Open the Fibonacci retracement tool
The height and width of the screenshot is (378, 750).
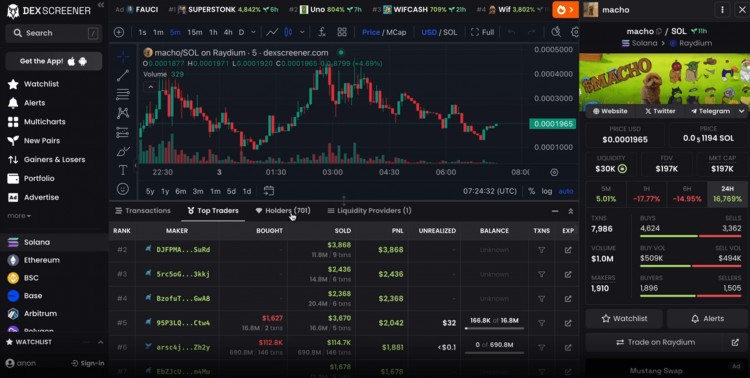tap(123, 94)
